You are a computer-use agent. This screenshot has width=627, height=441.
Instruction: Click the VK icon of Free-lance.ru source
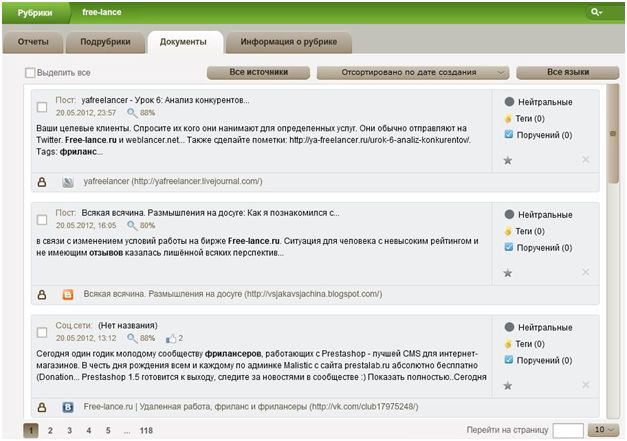click(68, 407)
